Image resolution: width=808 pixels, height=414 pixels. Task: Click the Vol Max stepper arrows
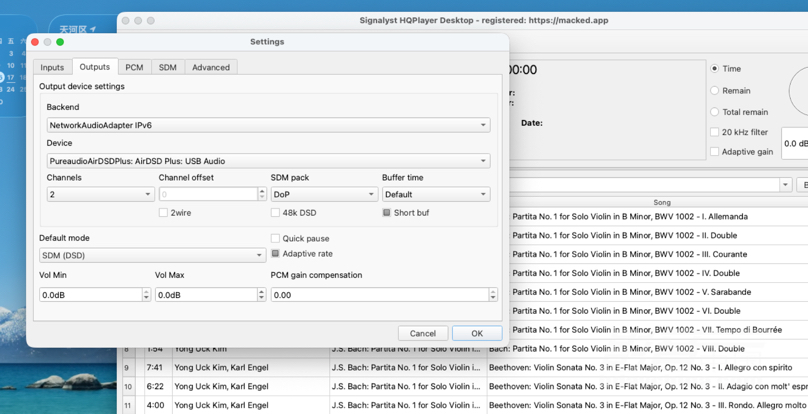tap(262, 295)
